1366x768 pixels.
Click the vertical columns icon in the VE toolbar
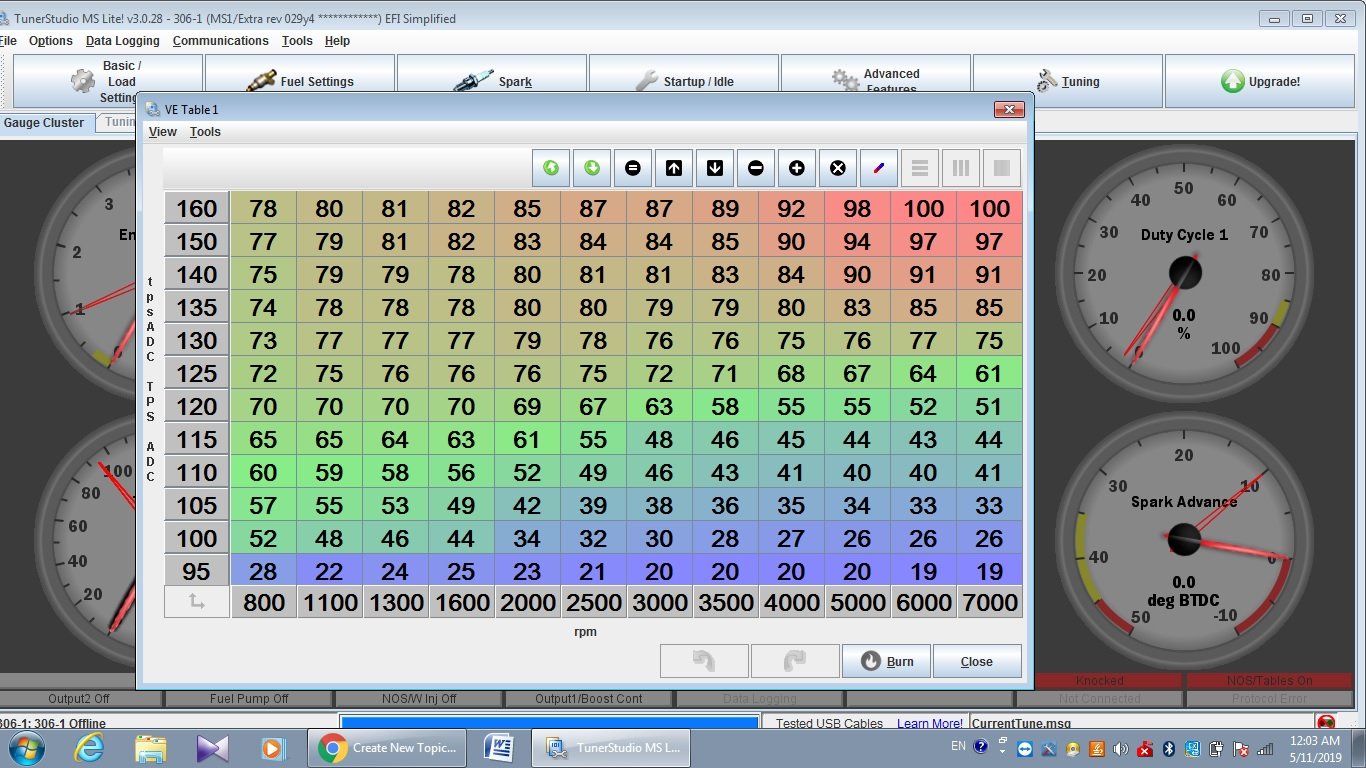[x=961, y=168]
